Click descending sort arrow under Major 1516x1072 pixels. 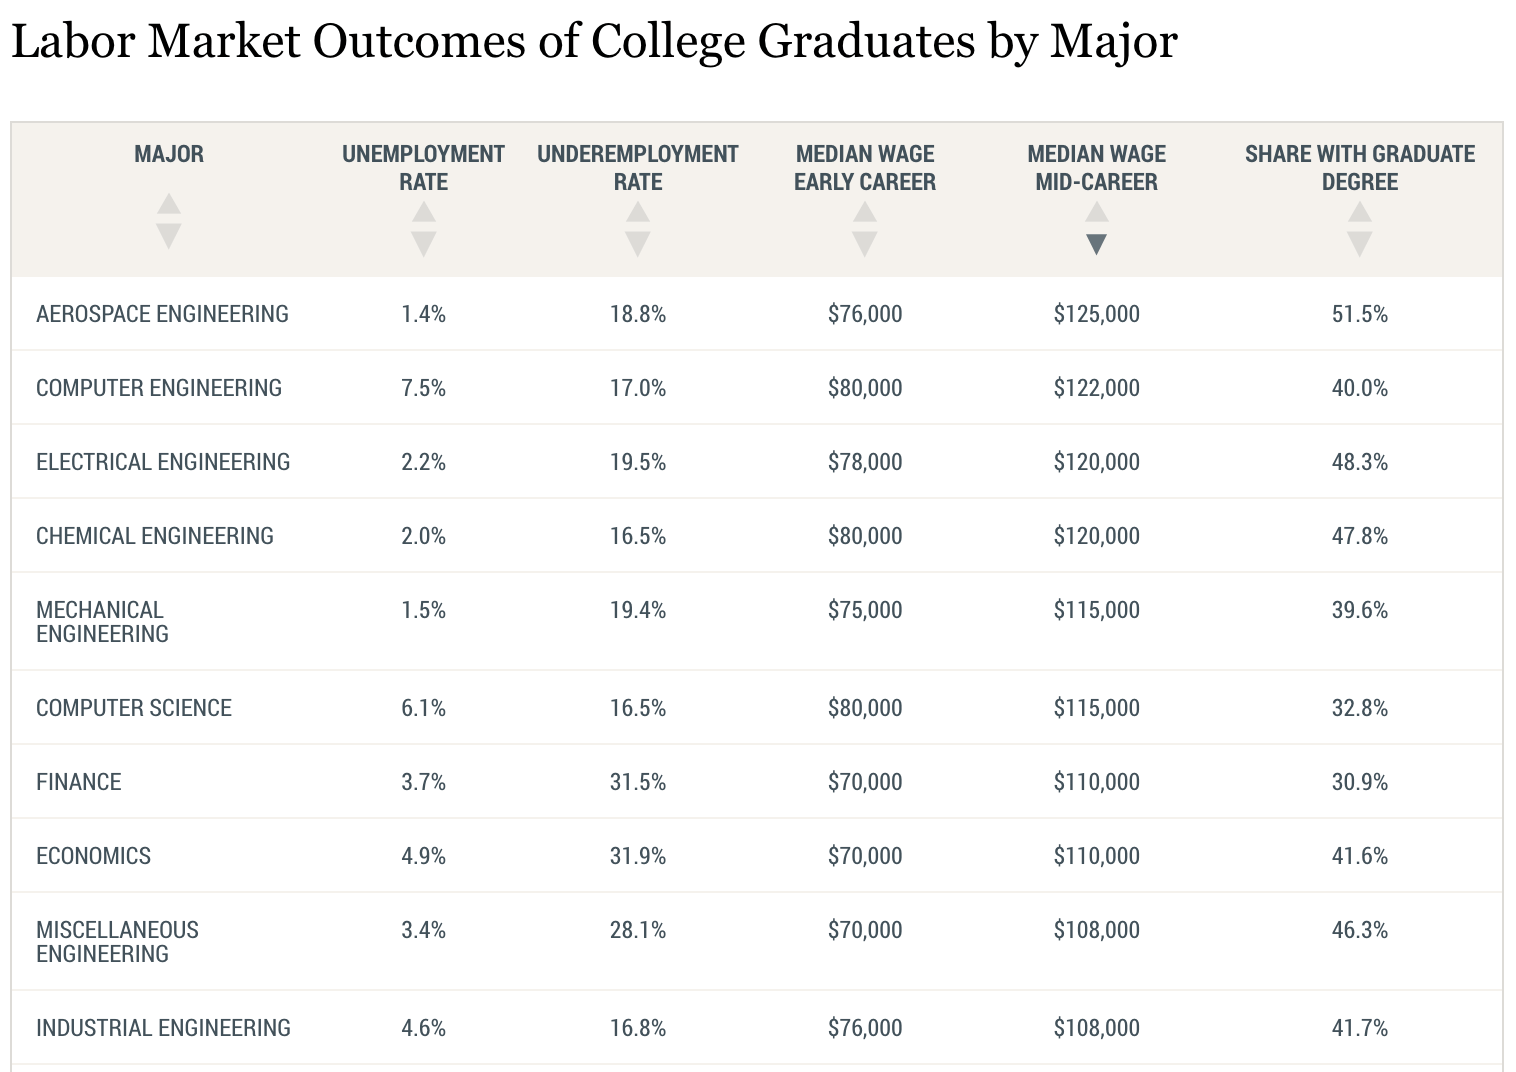click(x=169, y=237)
